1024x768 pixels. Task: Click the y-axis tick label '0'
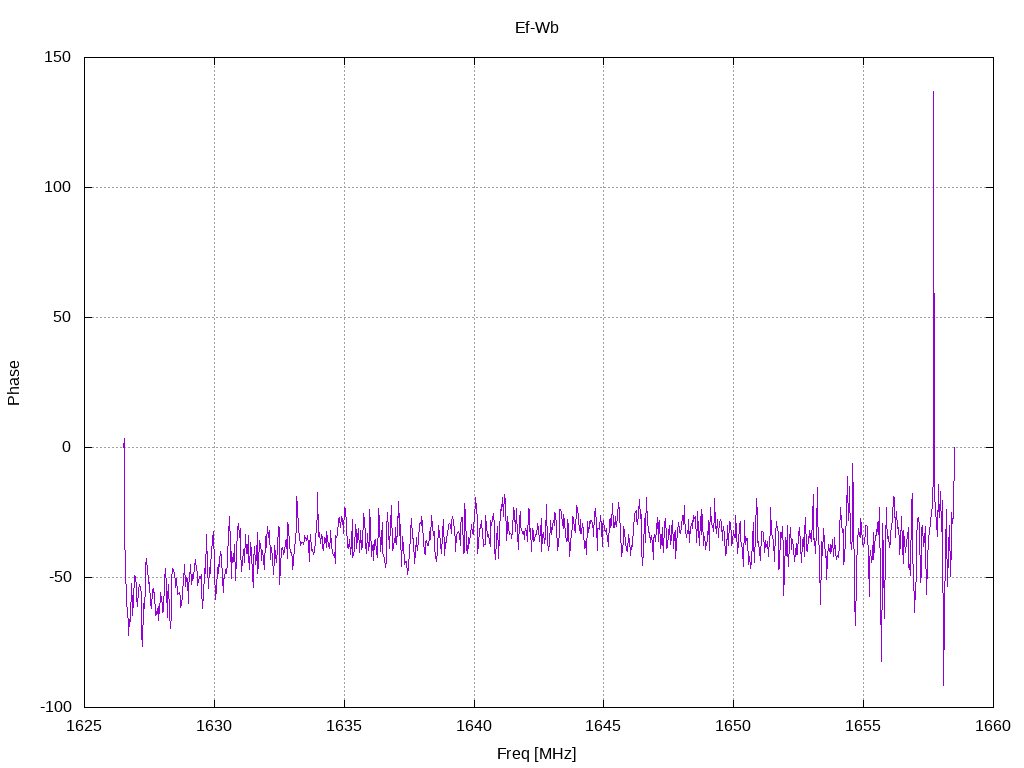click(x=67, y=447)
